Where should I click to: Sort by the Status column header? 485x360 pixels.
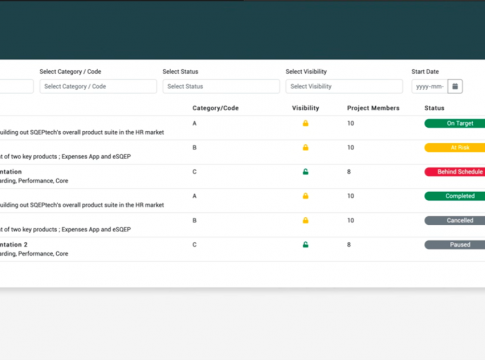click(434, 108)
